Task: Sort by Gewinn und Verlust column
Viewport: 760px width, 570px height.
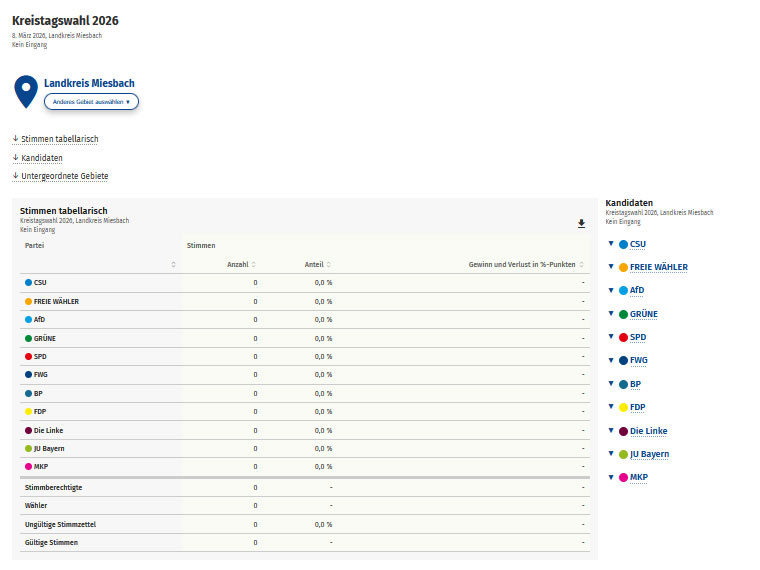Action: 583,264
